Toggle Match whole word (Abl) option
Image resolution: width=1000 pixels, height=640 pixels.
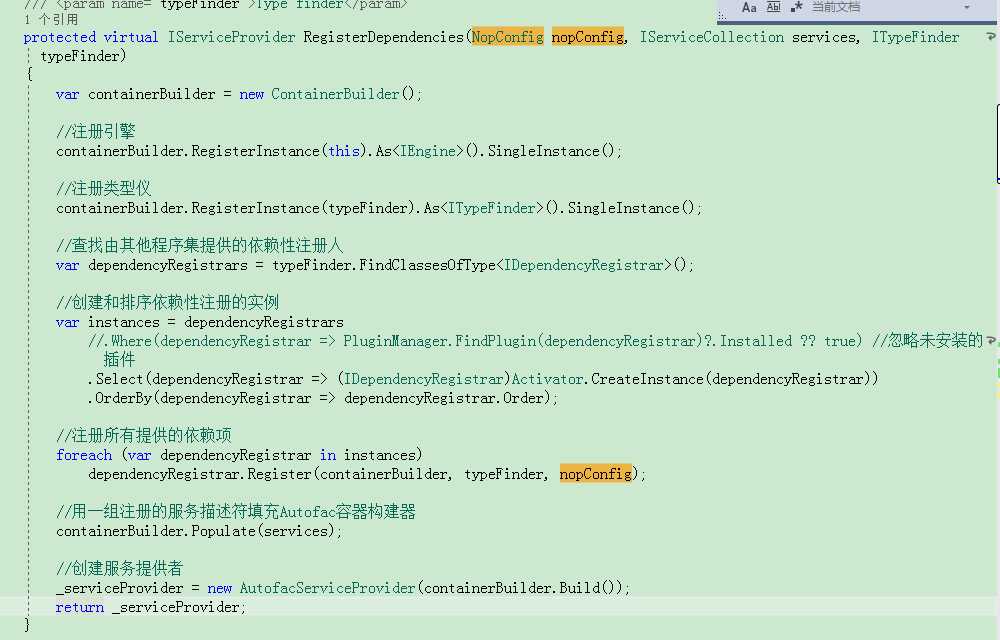point(773,7)
